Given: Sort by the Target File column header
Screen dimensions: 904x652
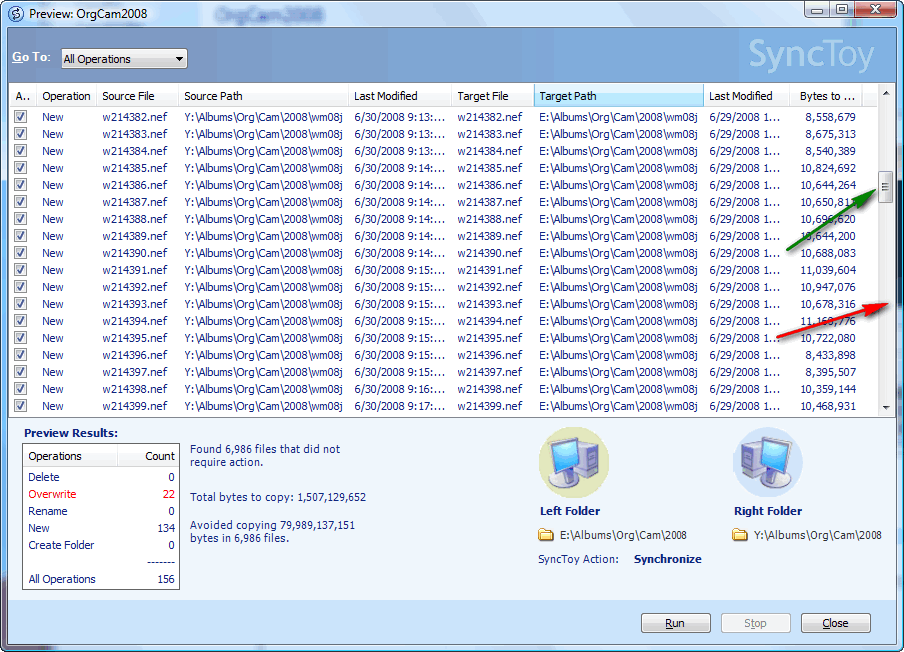Looking at the screenshot, I should point(493,96).
